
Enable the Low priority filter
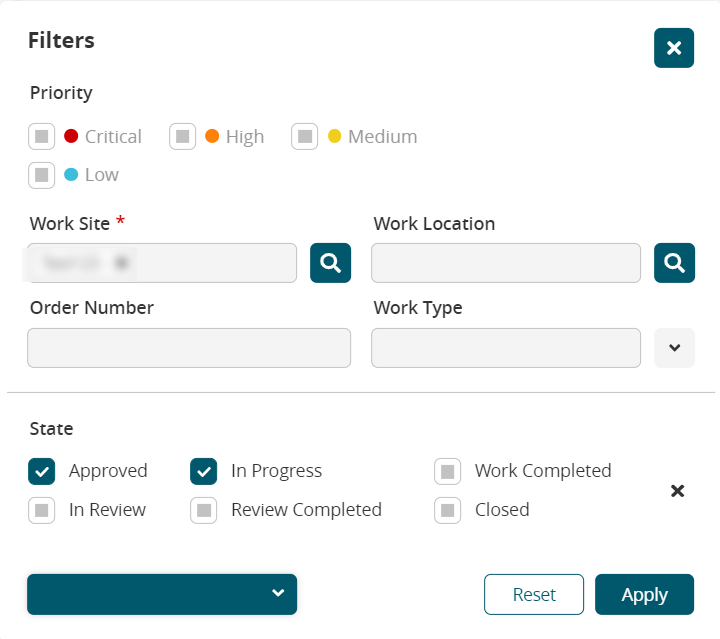click(x=41, y=174)
